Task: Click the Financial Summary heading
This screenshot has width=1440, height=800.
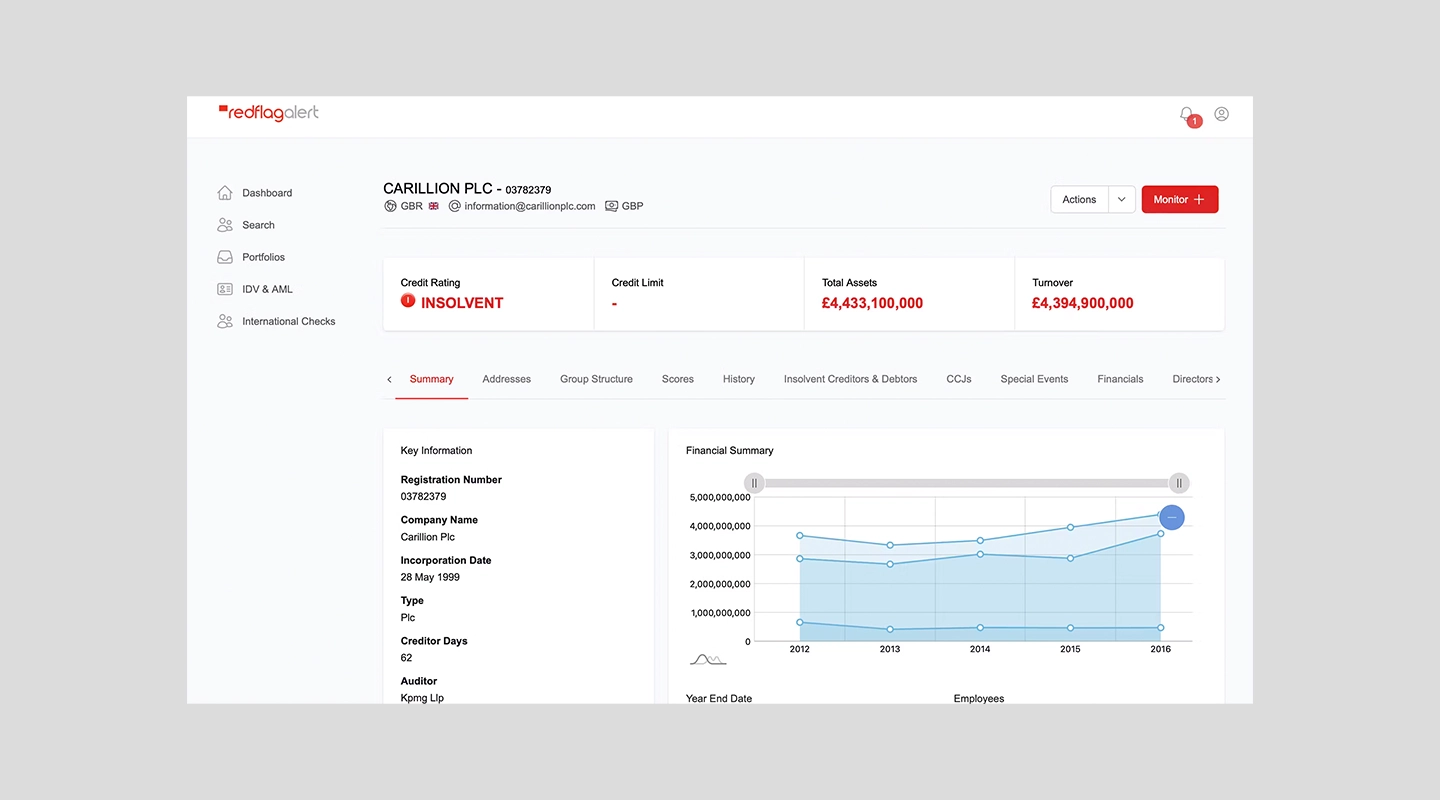Action: pos(730,450)
